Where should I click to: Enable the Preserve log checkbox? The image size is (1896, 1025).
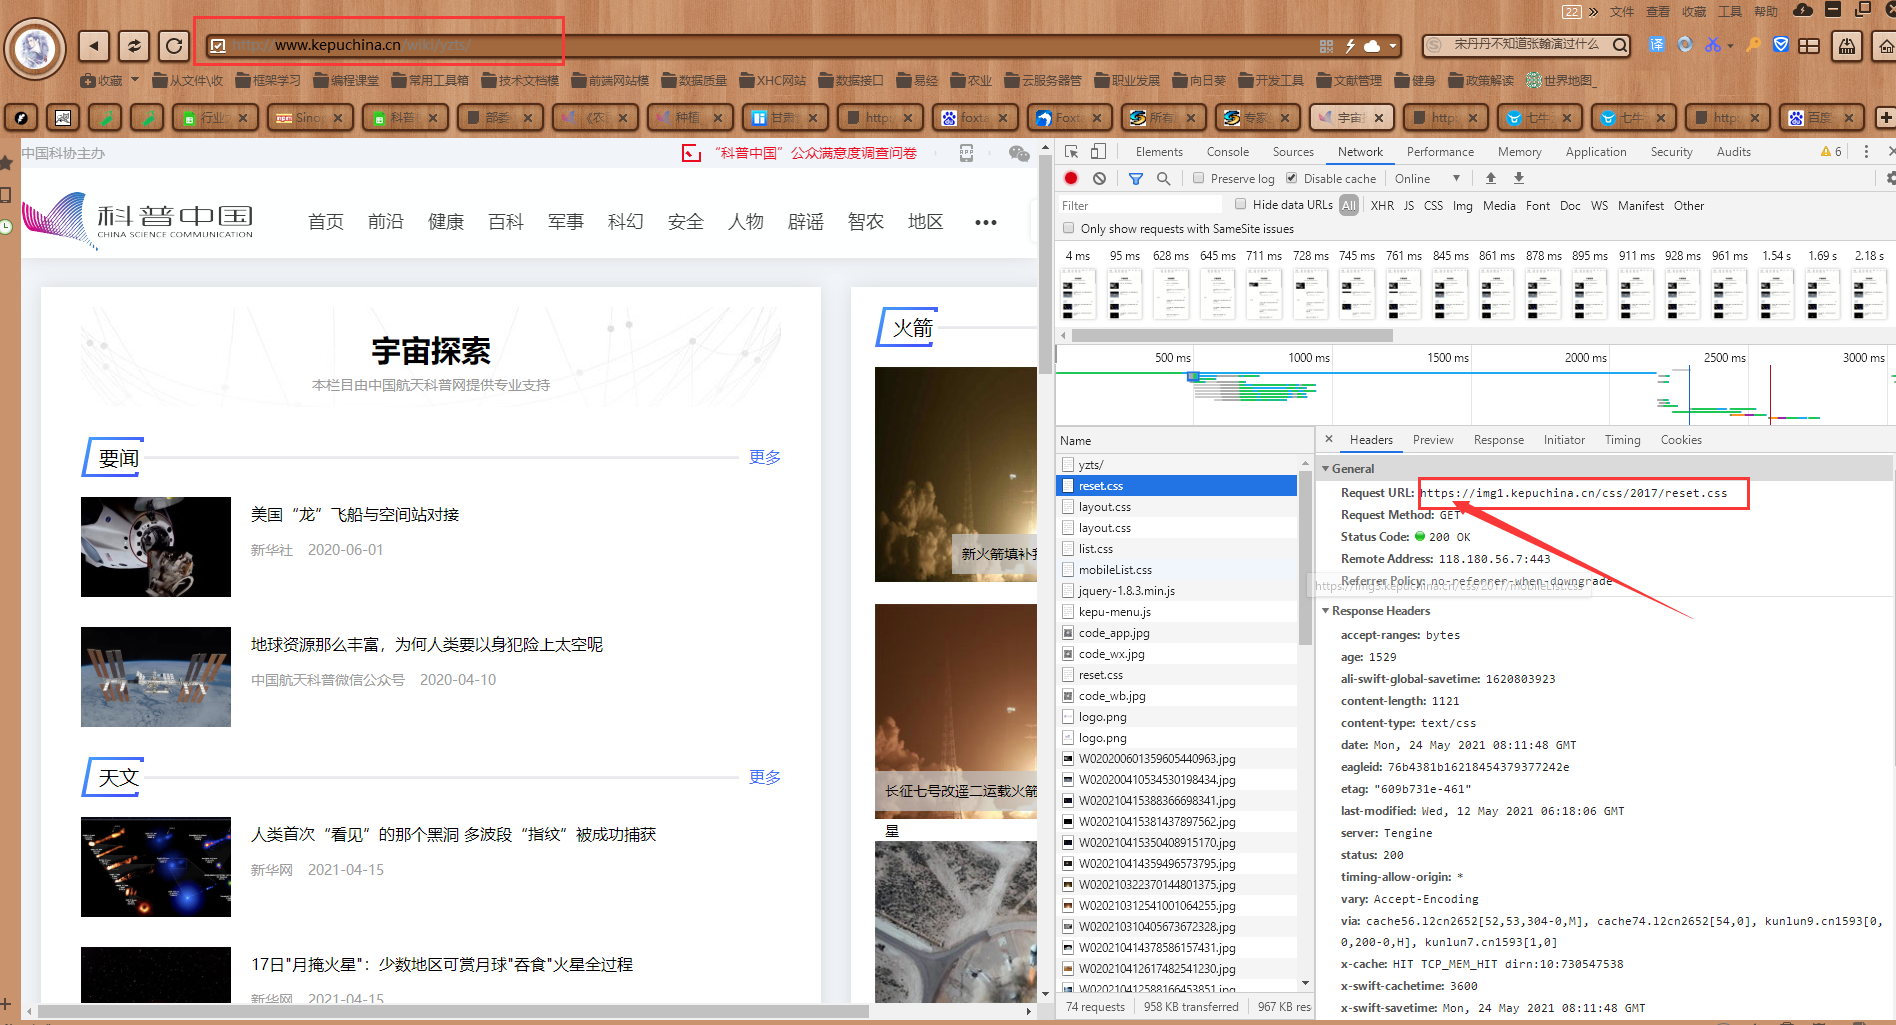coord(1198,178)
